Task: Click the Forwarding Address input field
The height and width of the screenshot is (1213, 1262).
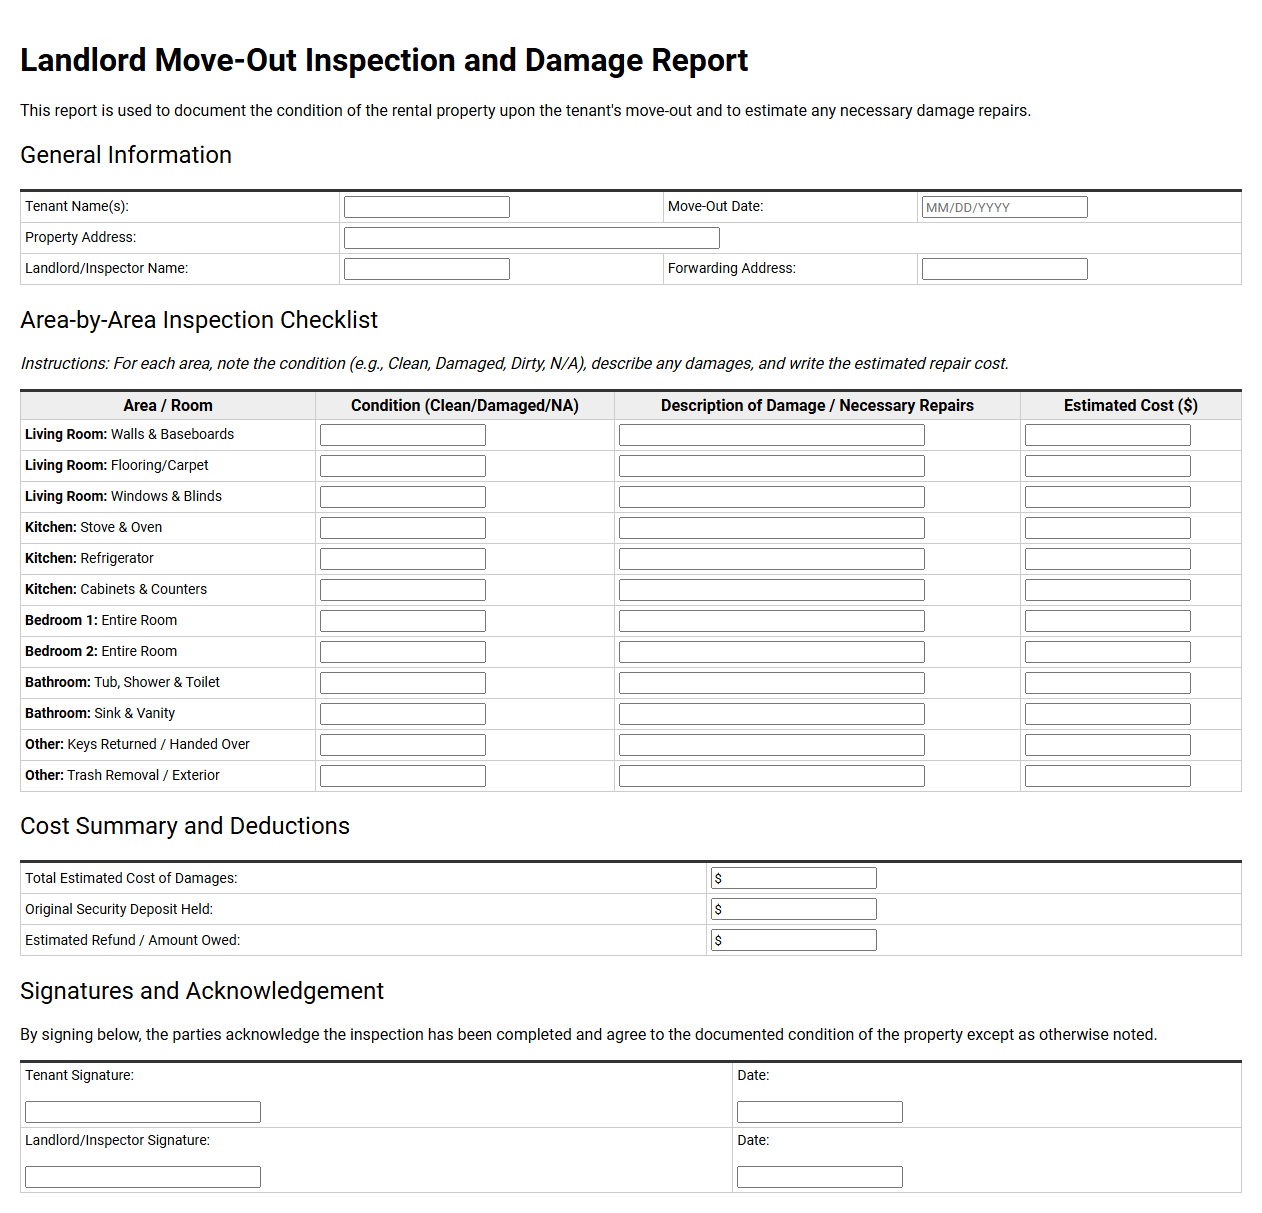Action: tap(1005, 269)
